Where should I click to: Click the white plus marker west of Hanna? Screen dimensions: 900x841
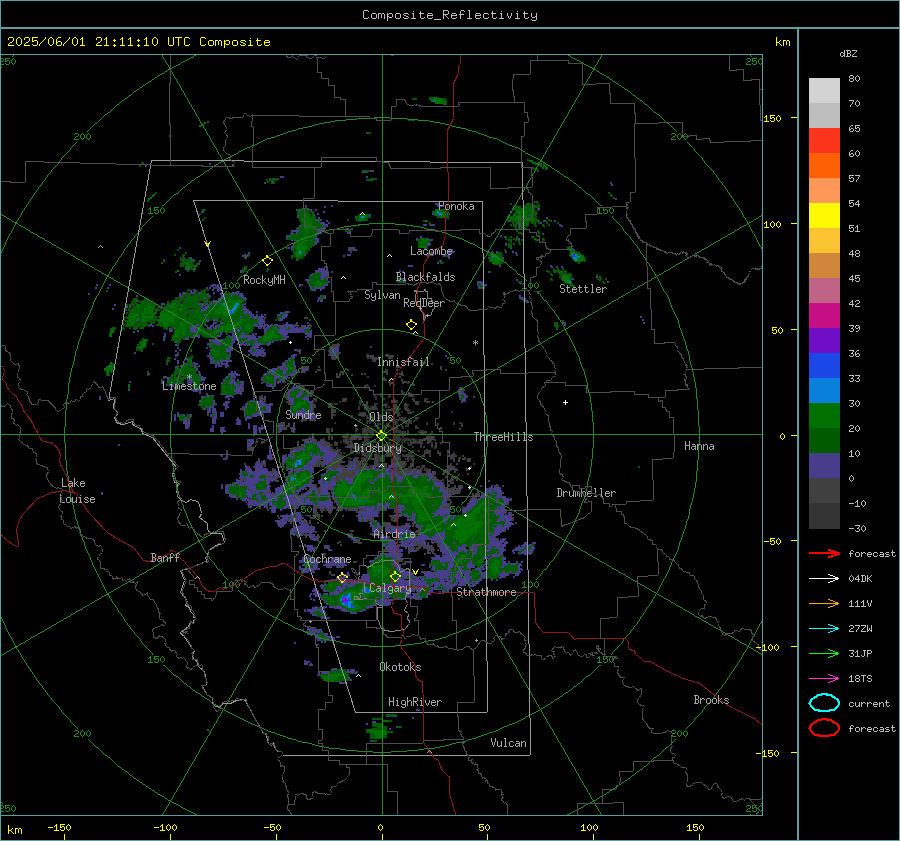pyautogui.click(x=565, y=402)
